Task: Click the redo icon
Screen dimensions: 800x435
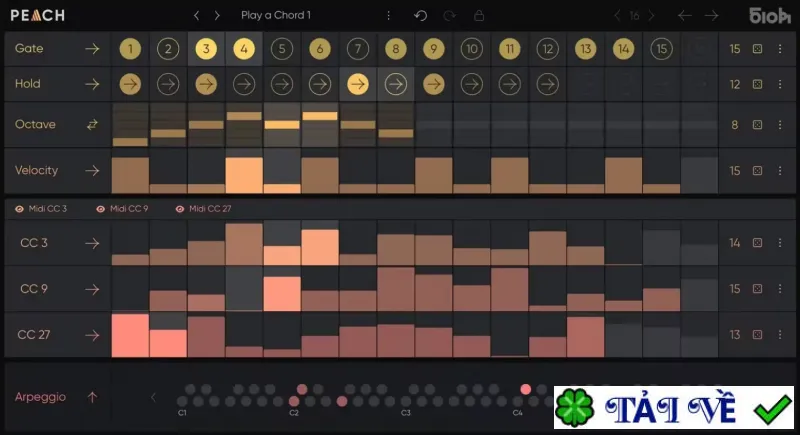Action: coord(449,15)
